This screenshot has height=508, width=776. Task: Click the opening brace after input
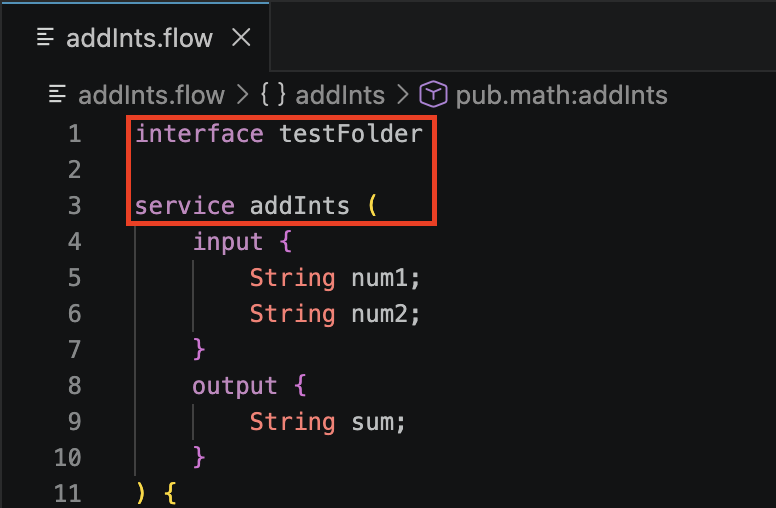pyautogui.click(x=286, y=242)
